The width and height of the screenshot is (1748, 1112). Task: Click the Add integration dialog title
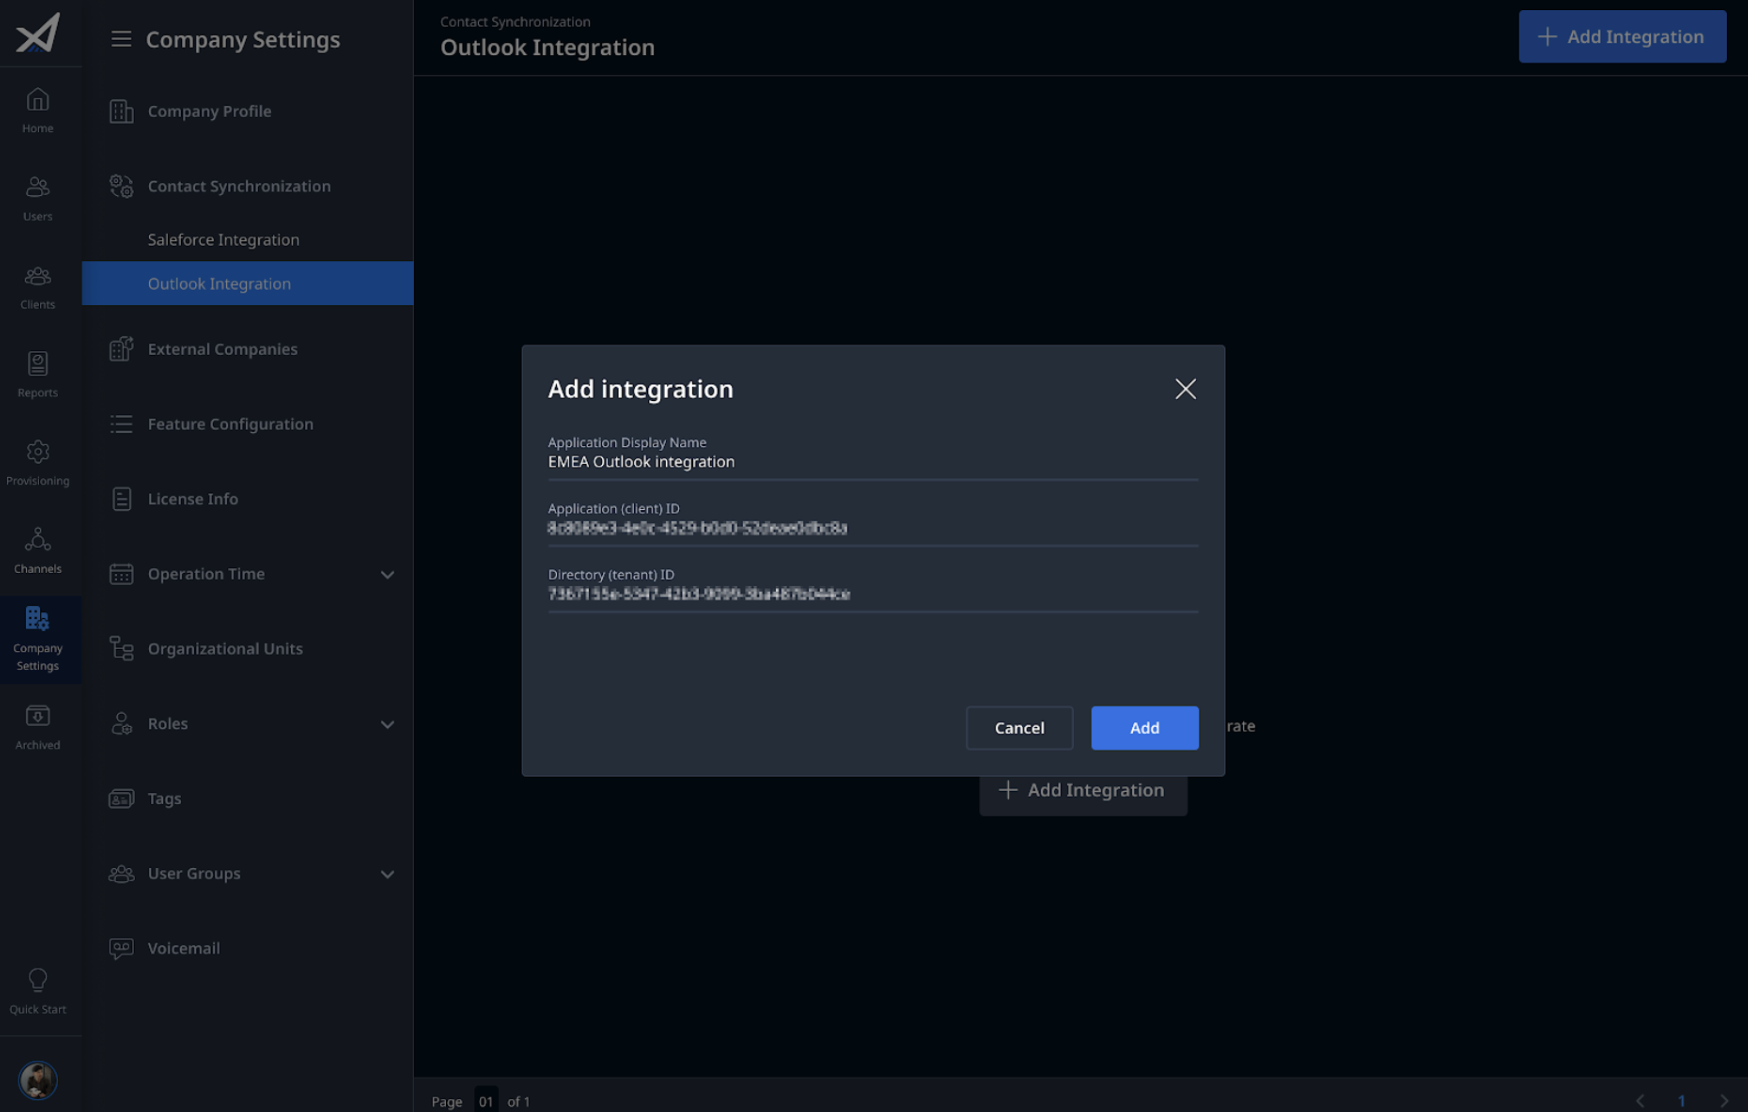(640, 389)
